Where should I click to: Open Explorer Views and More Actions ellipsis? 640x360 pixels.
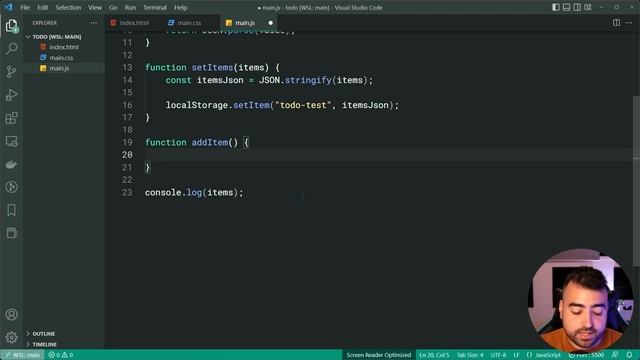[x=93, y=23]
